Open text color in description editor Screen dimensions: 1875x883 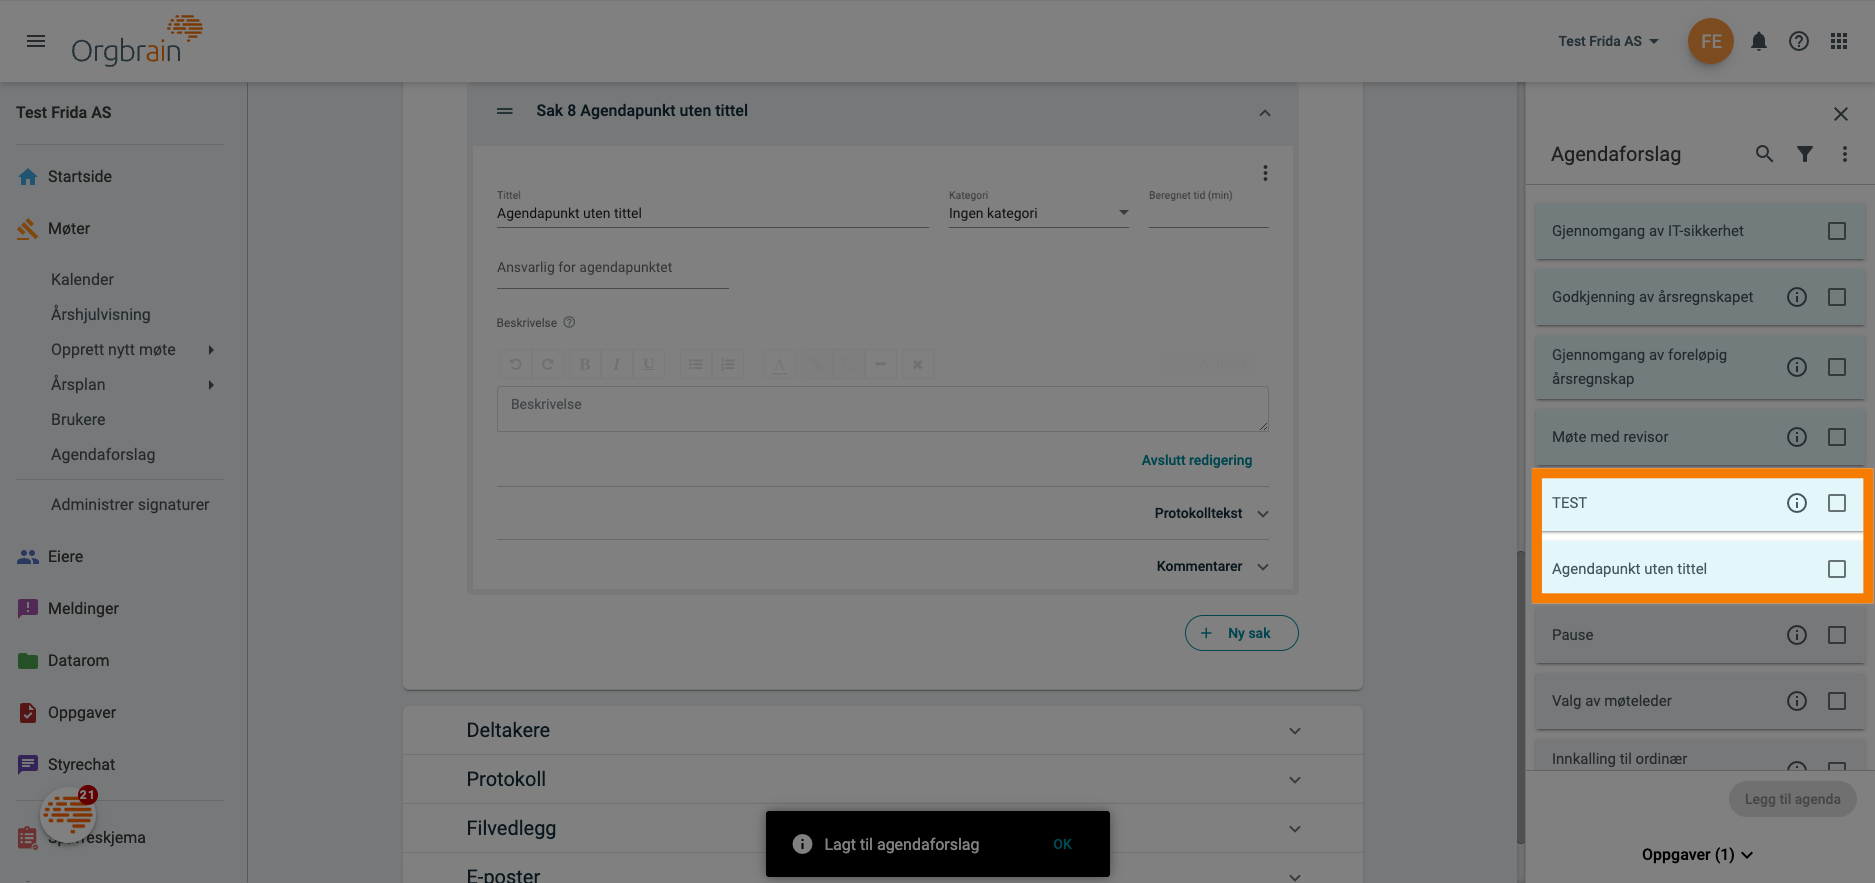[x=779, y=364]
